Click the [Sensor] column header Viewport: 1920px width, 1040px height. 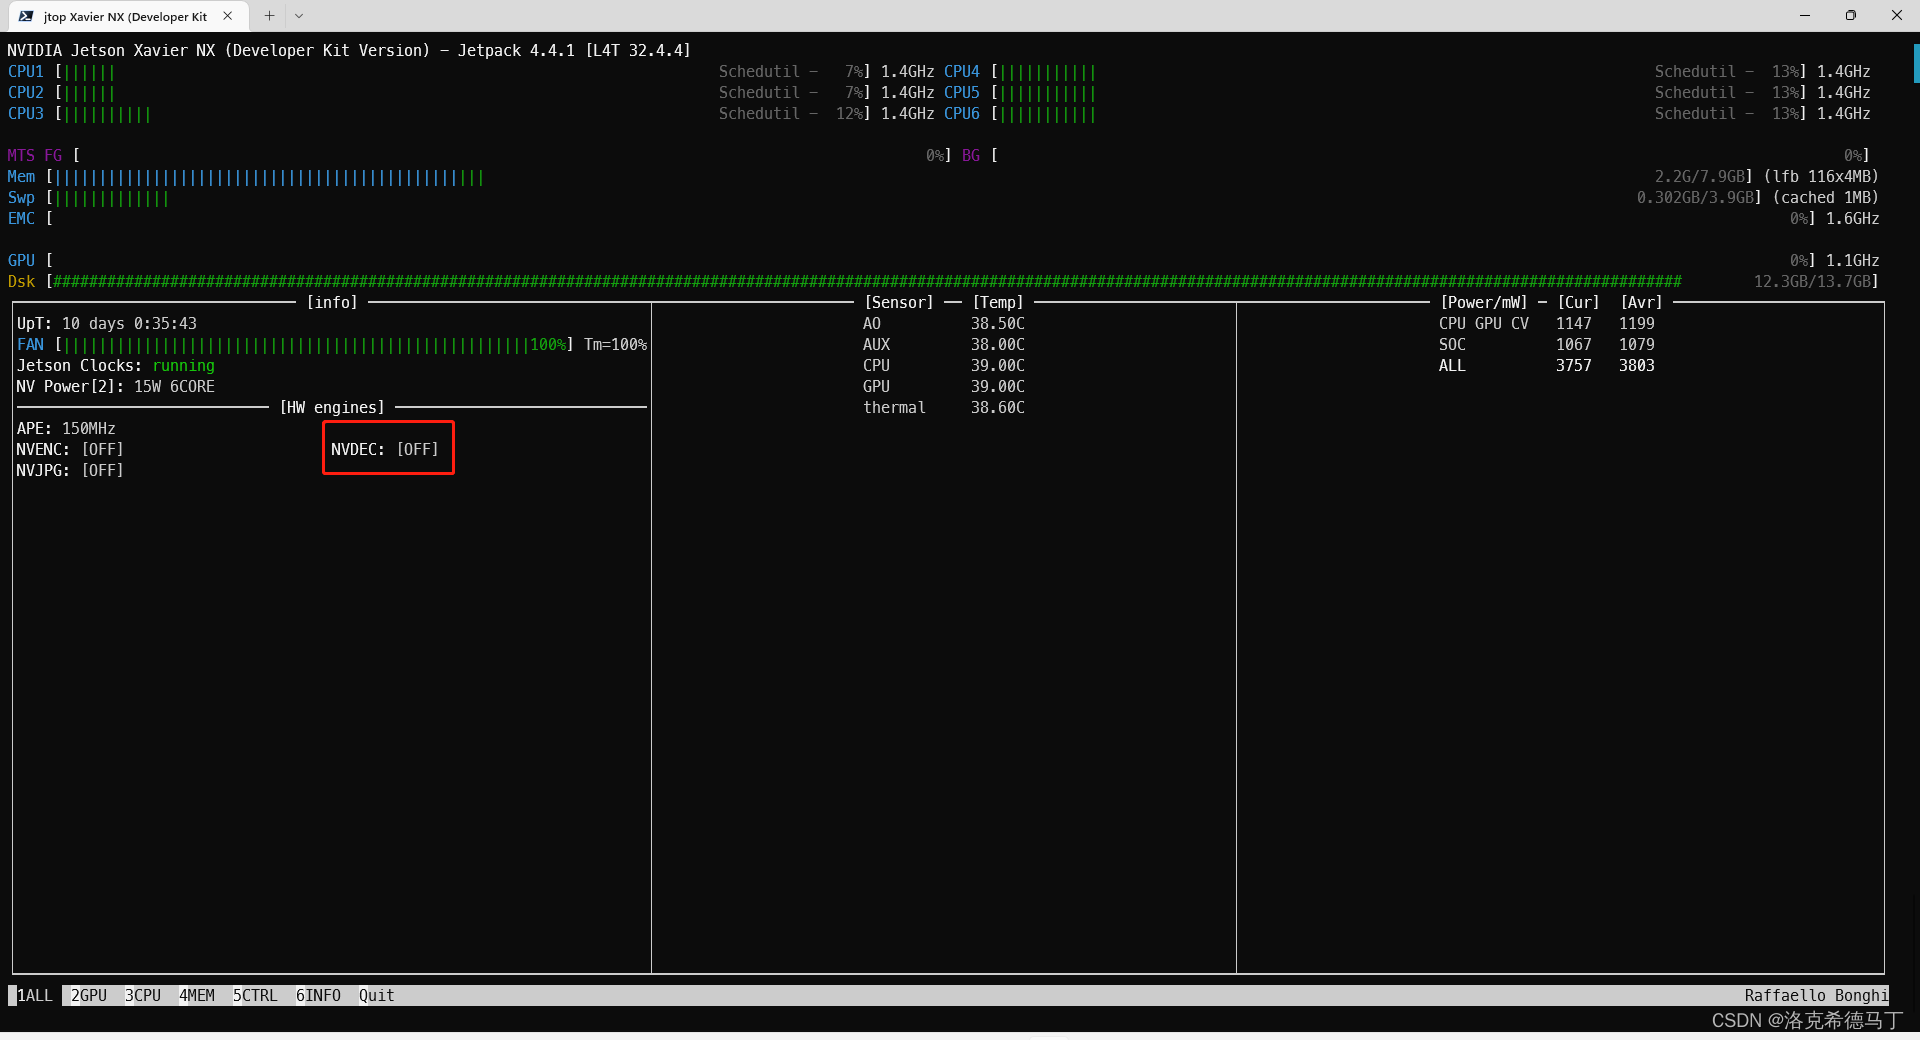click(899, 303)
